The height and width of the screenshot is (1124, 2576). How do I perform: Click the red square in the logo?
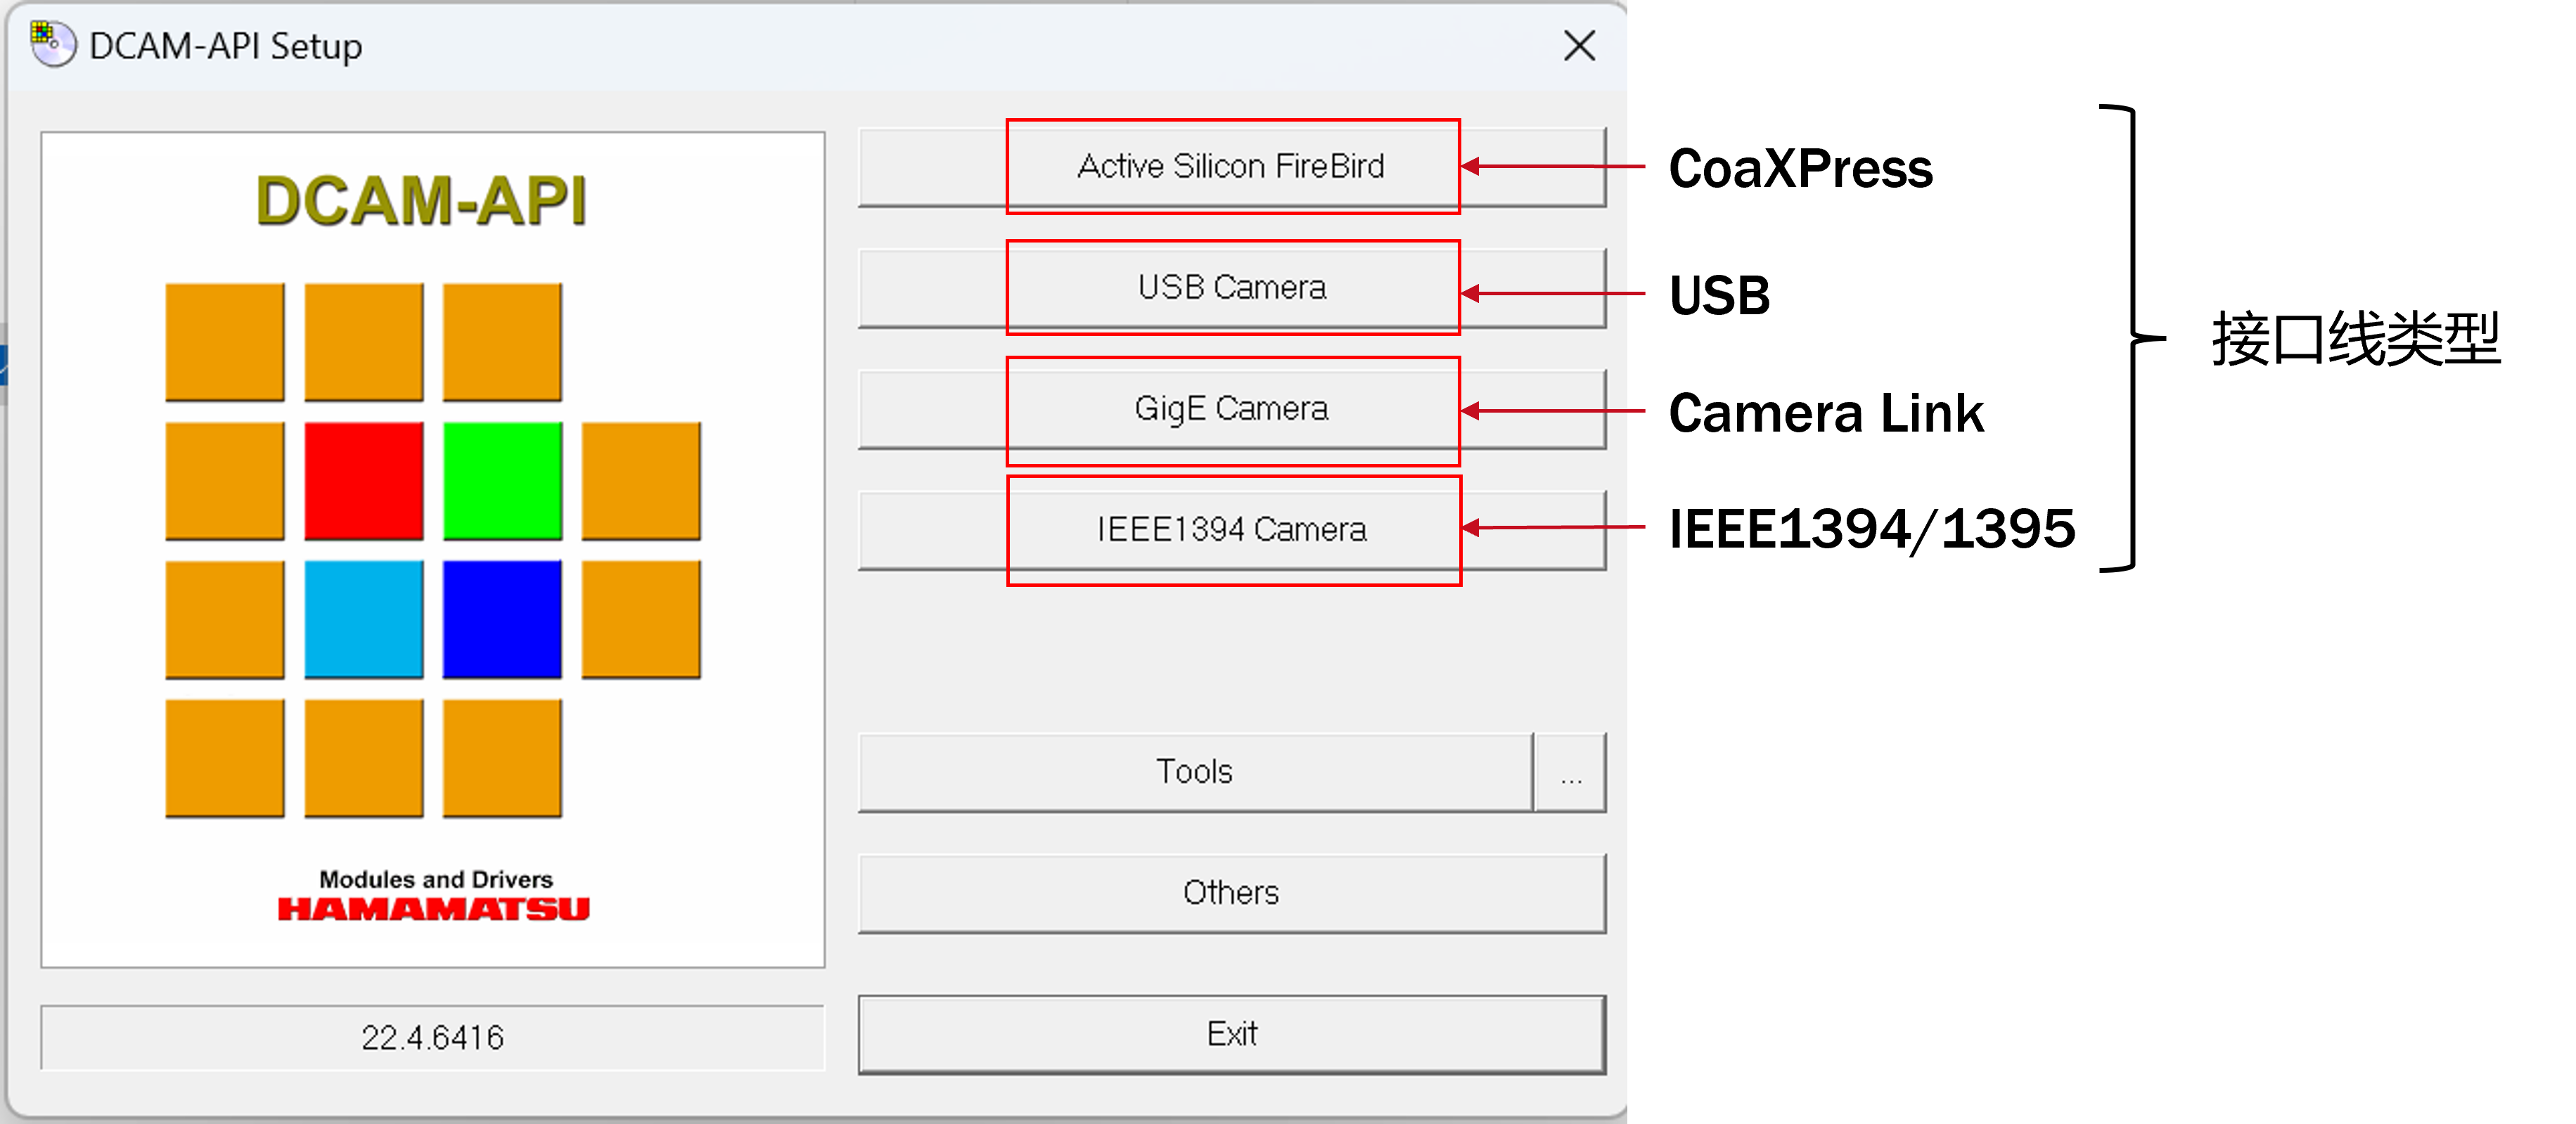364,481
